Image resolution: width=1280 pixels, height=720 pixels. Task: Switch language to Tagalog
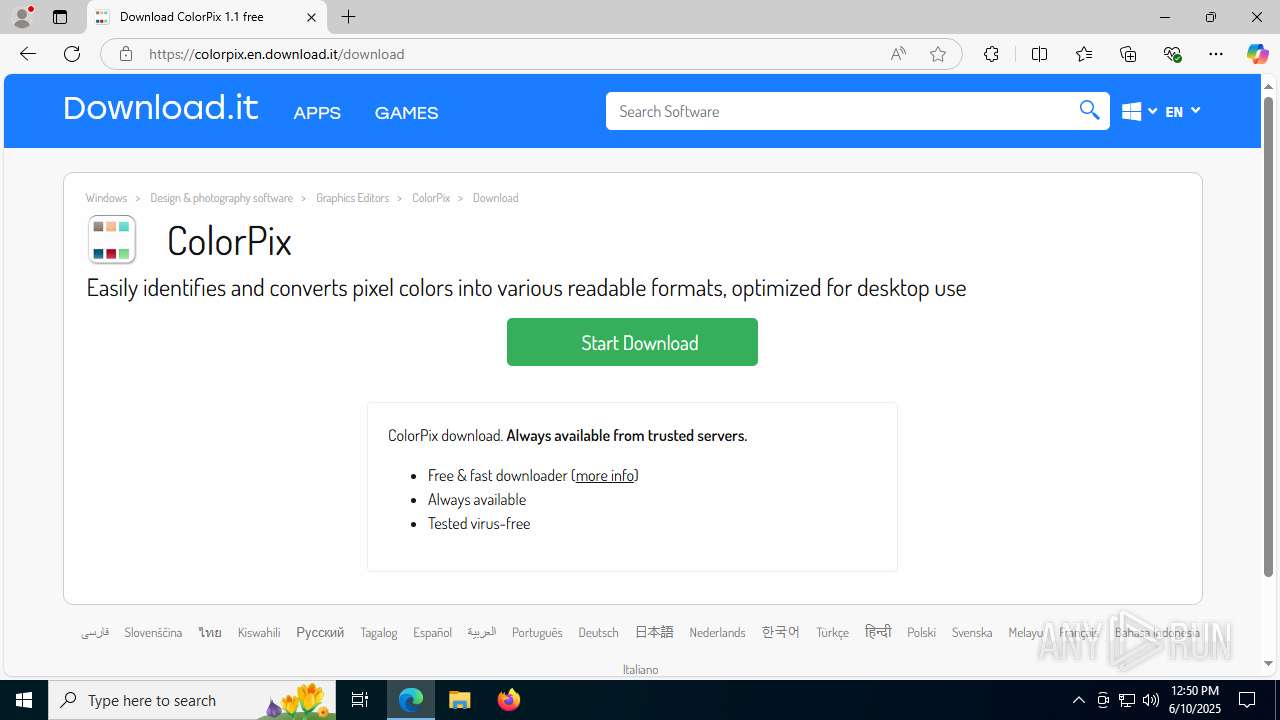point(379,633)
